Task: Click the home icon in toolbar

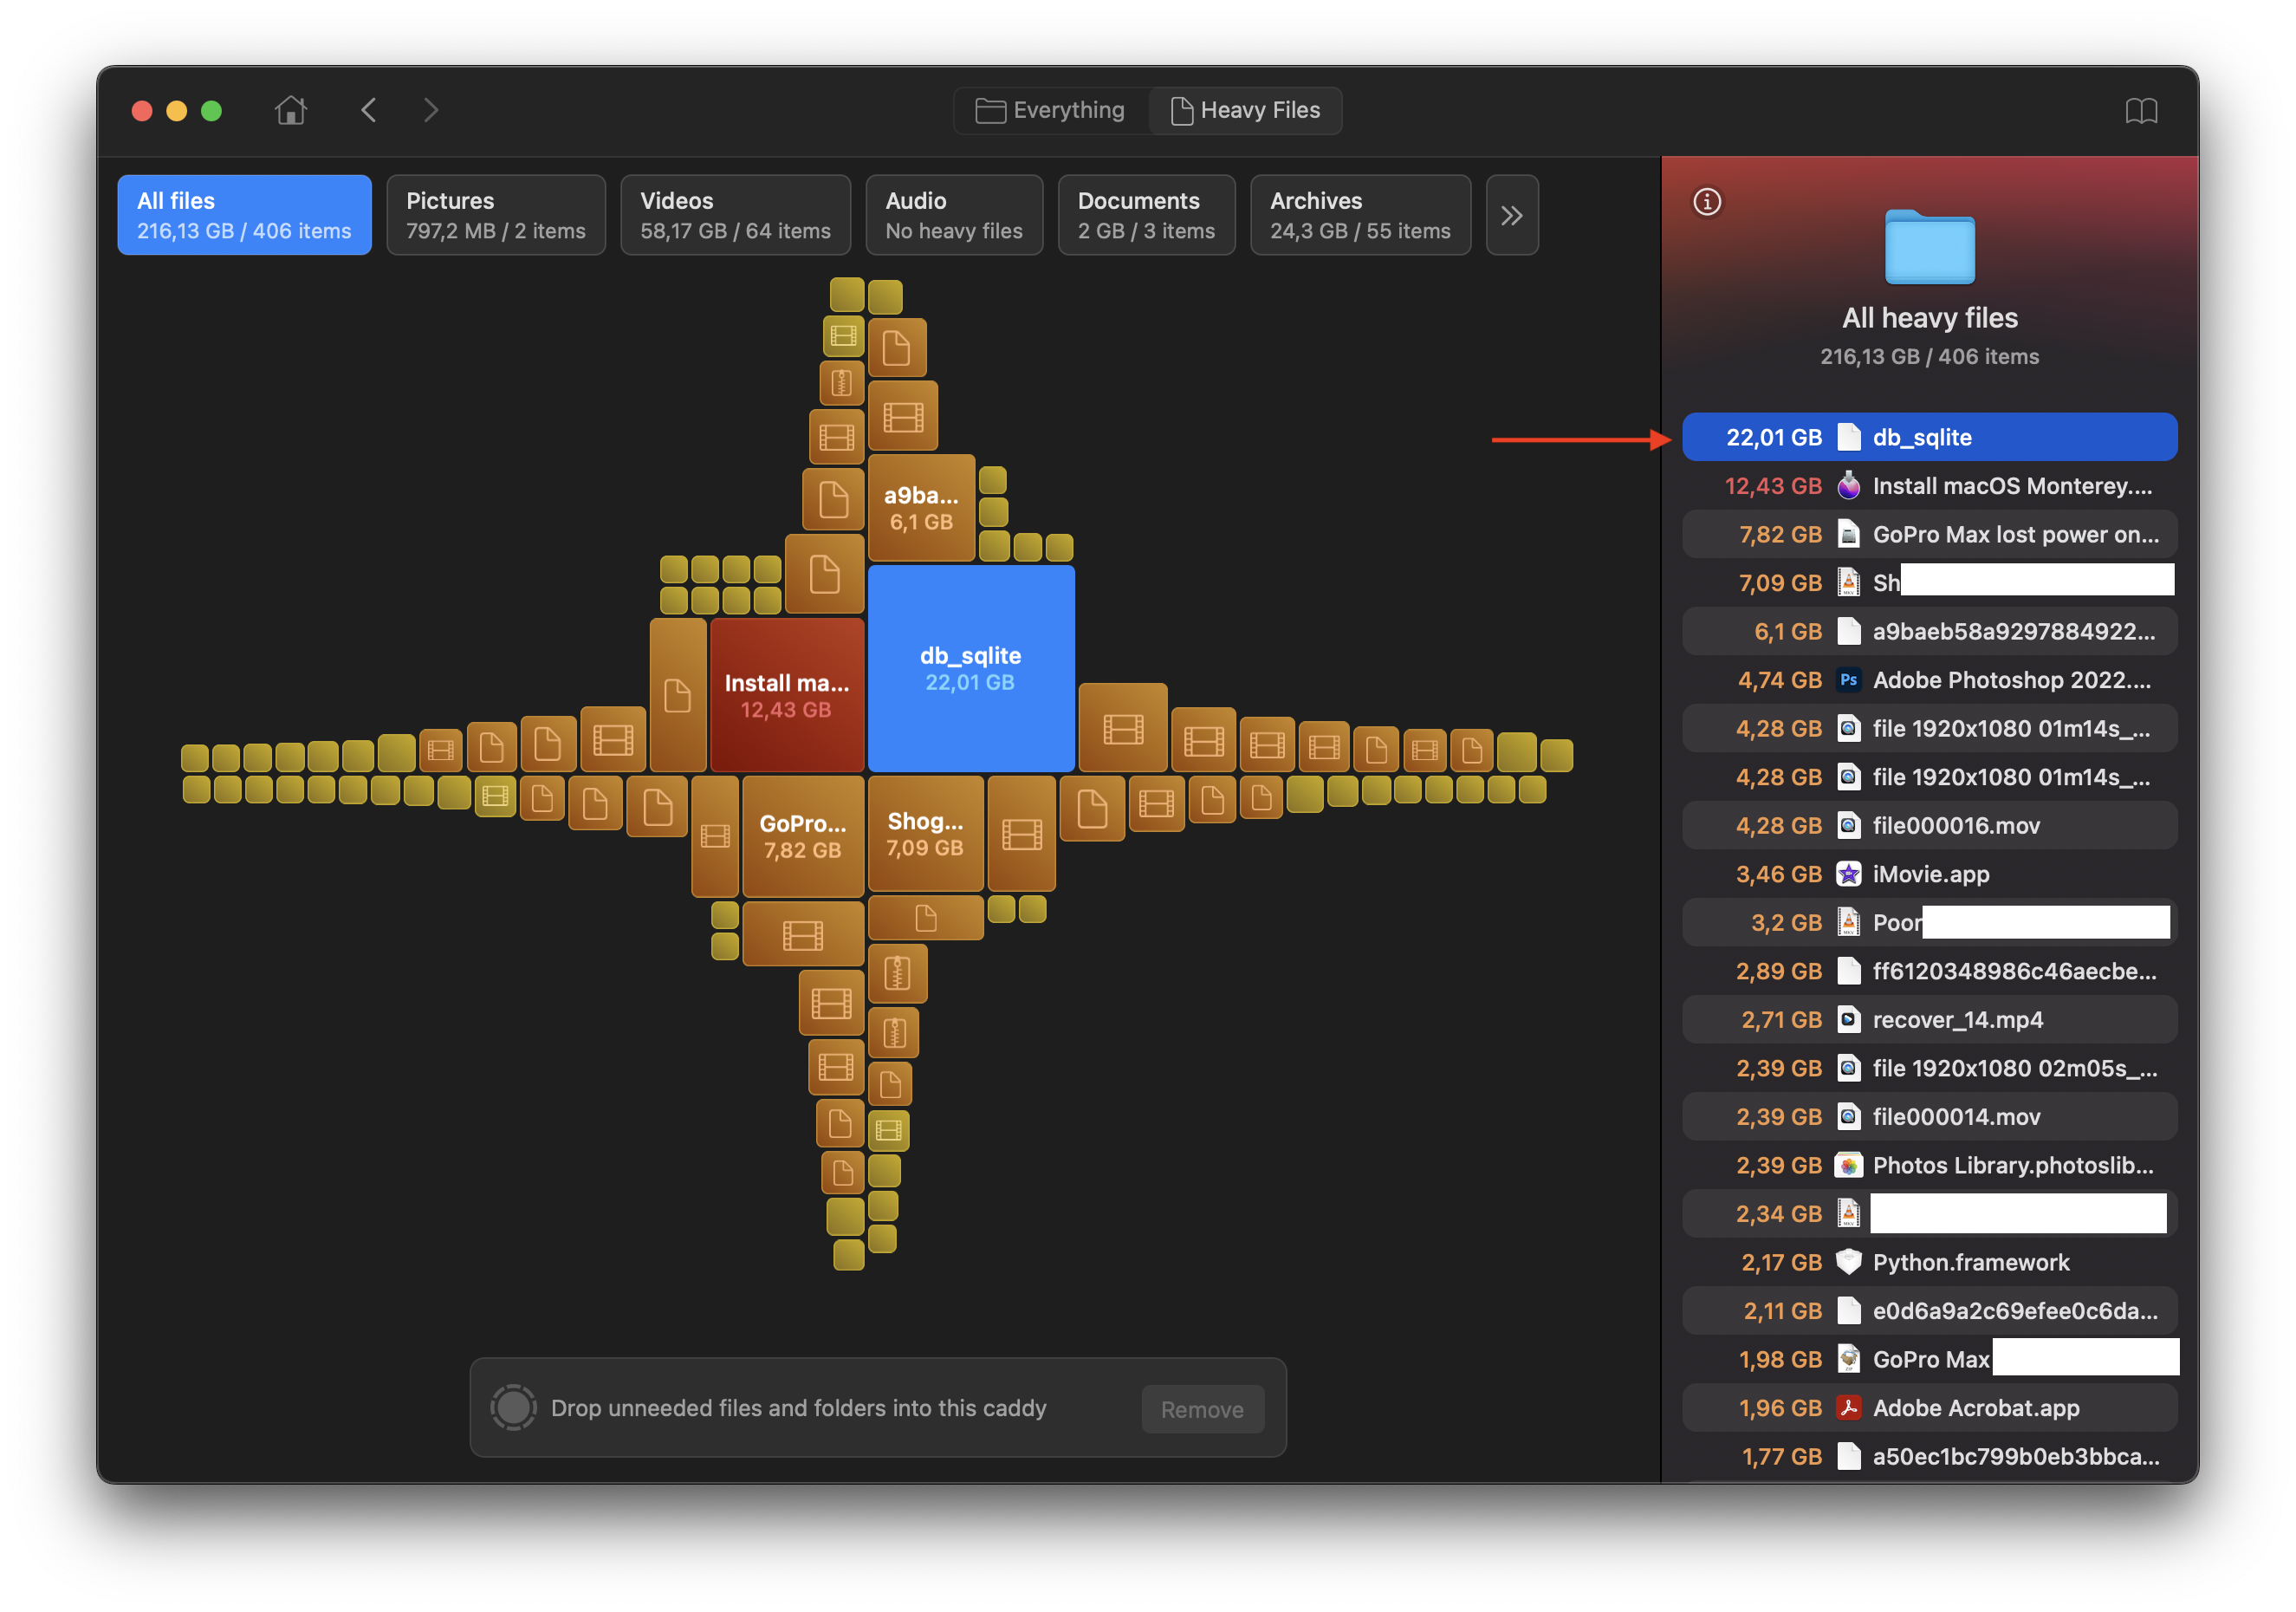Action: pyautogui.click(x=291, y=110)
